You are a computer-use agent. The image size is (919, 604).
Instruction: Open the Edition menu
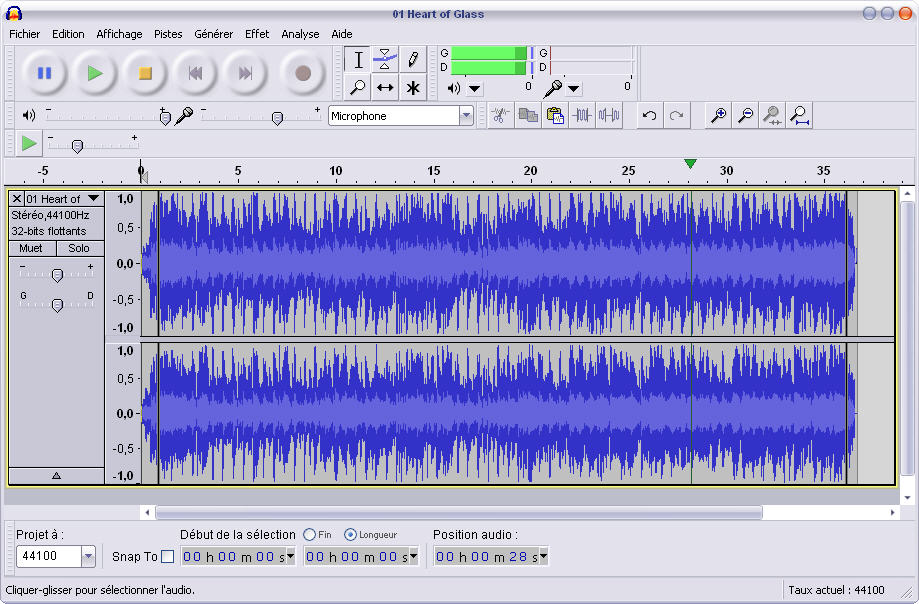(68, 34)
